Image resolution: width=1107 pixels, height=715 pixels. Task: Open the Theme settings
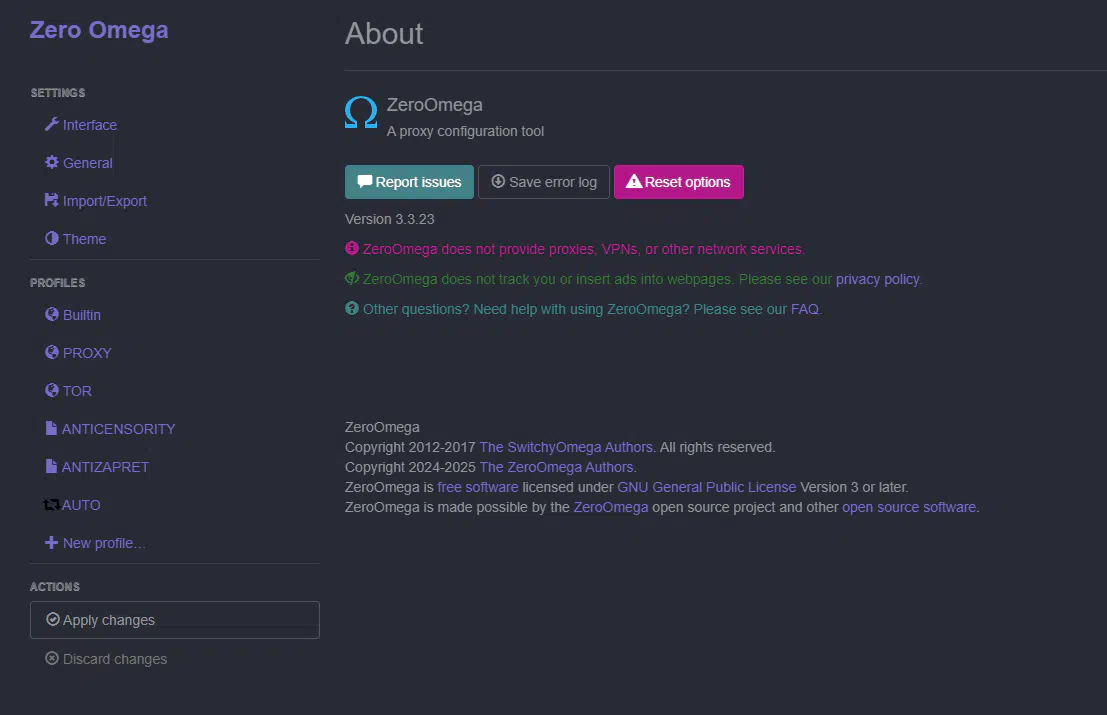pos(84,239)
